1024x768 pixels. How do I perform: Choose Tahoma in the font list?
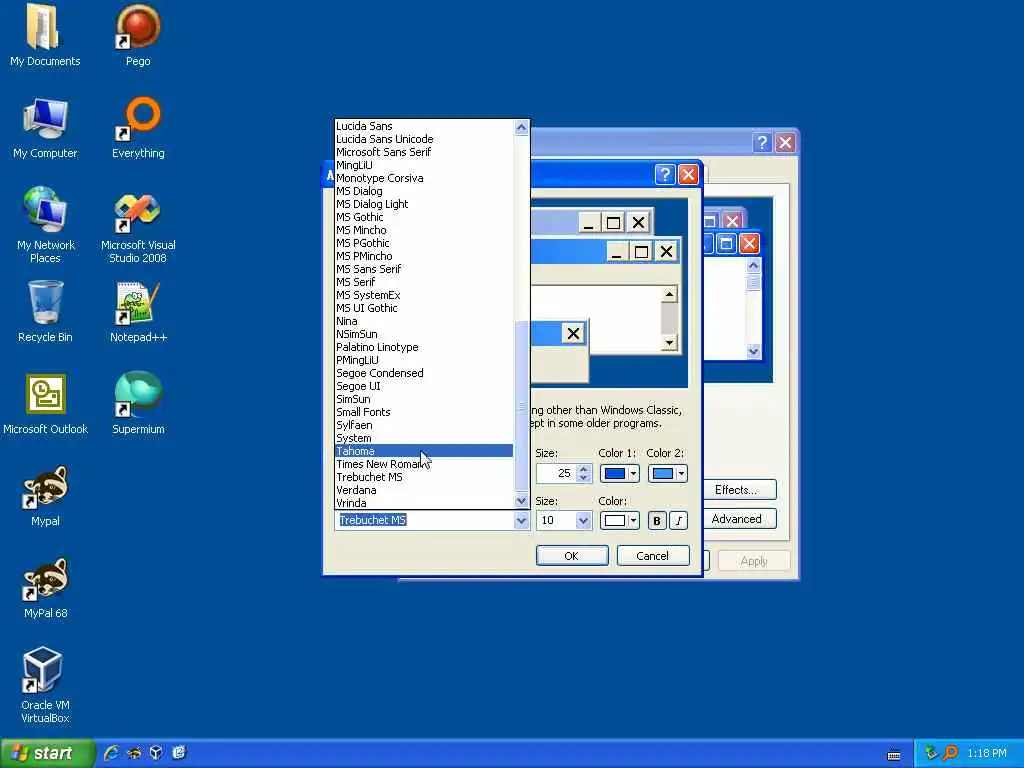[x=424, y=451]
